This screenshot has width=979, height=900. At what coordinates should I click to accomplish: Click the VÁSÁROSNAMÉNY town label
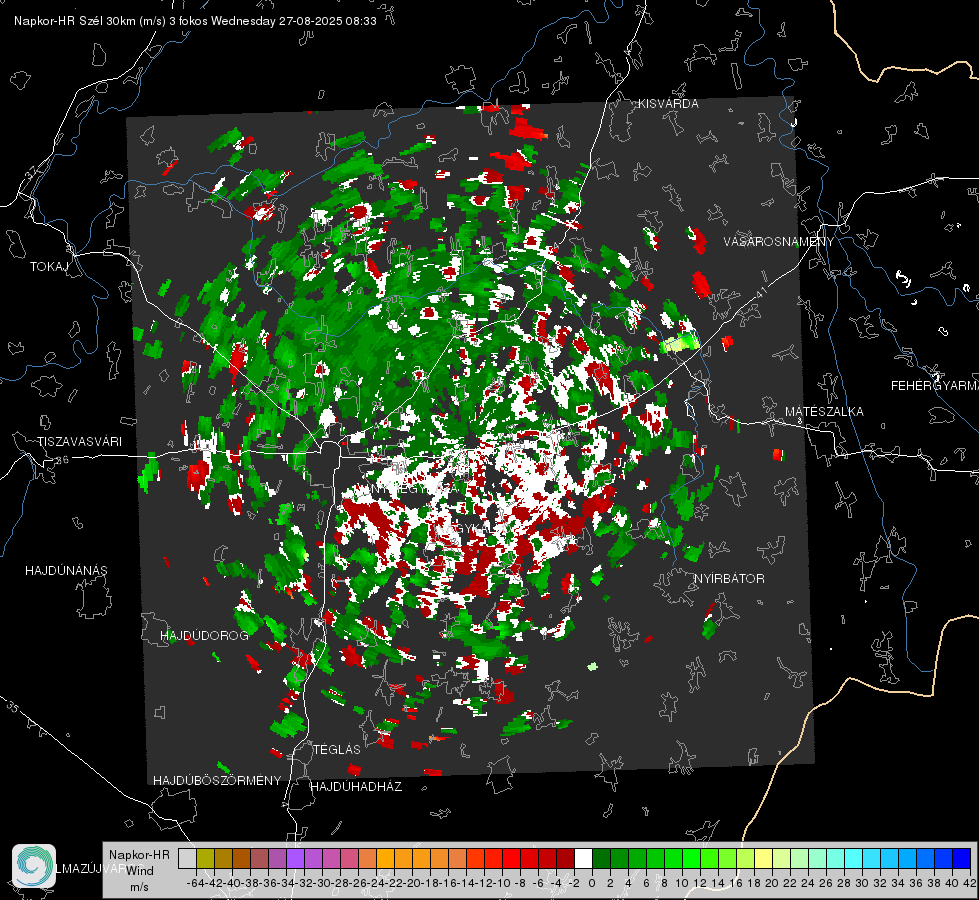pyautogui.click(x=779, y=242)
